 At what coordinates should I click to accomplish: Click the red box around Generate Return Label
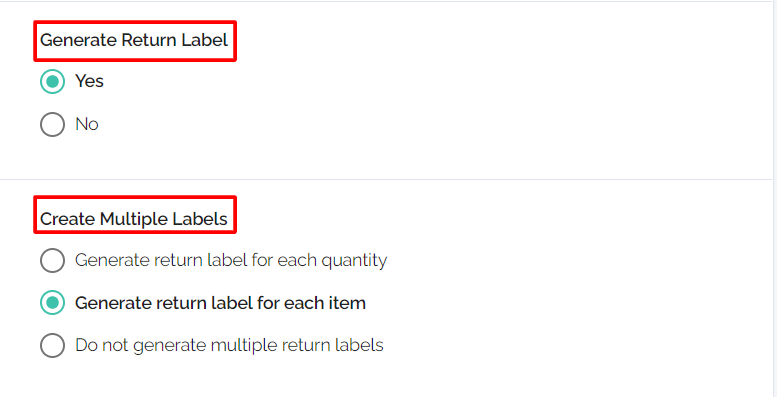click(x=135, y=41)
